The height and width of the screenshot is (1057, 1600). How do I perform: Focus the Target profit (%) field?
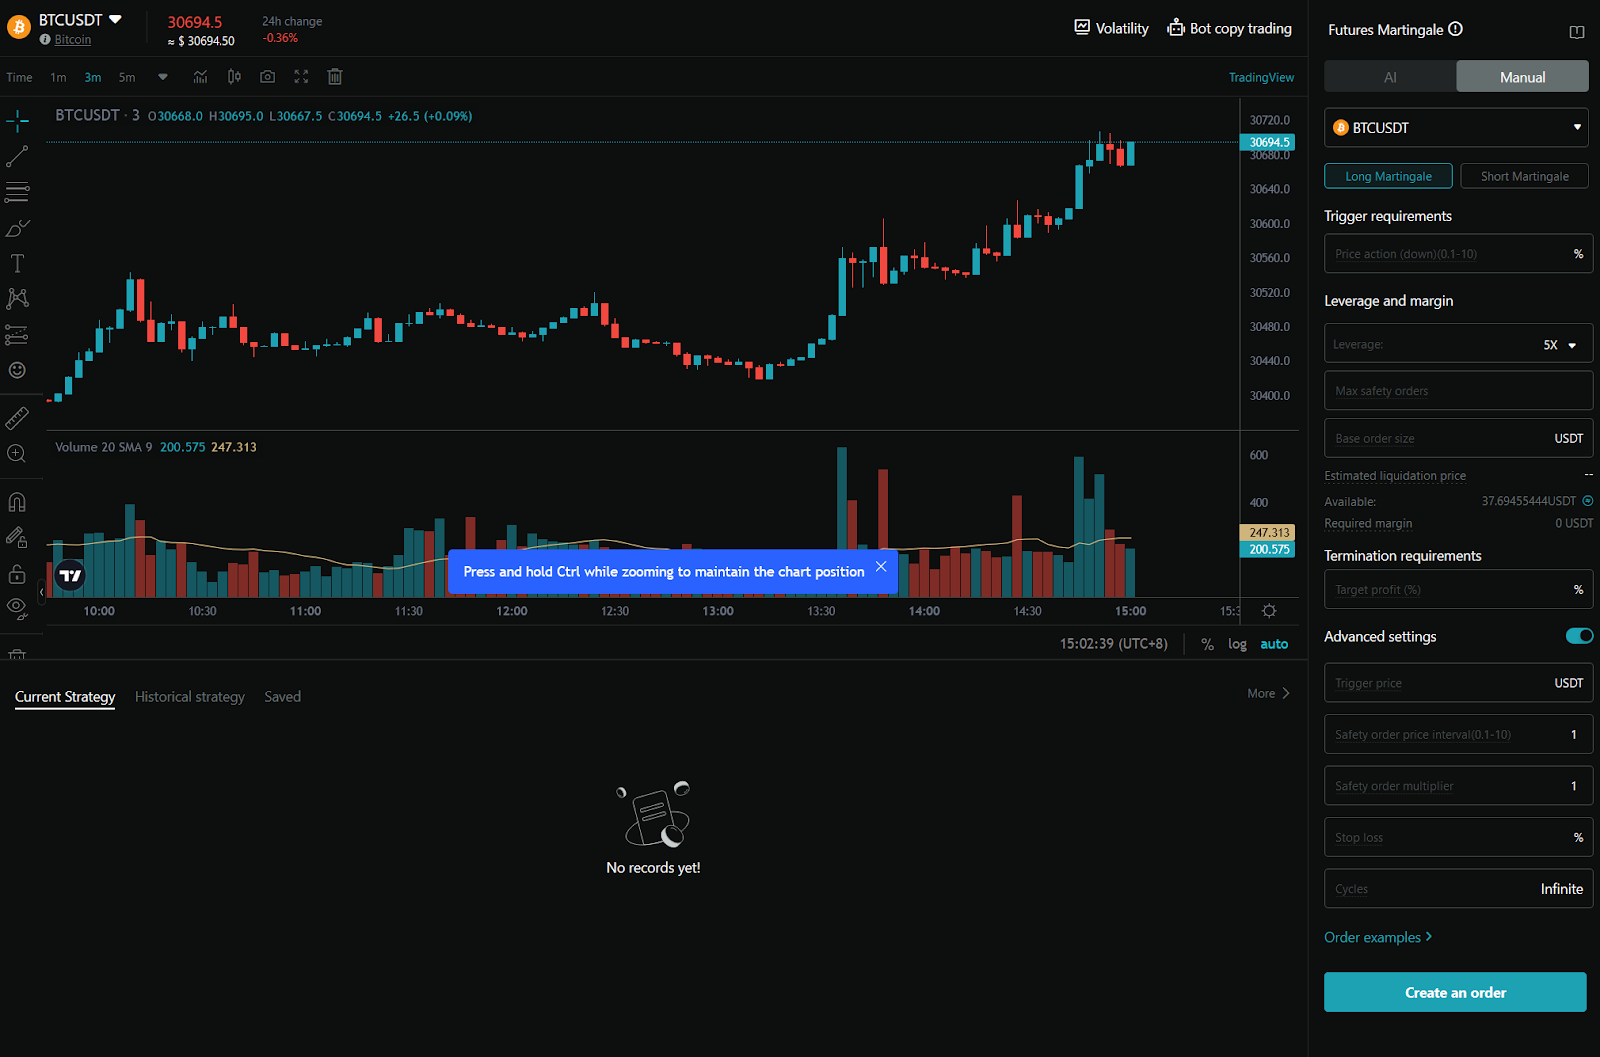coord(1459,590)
